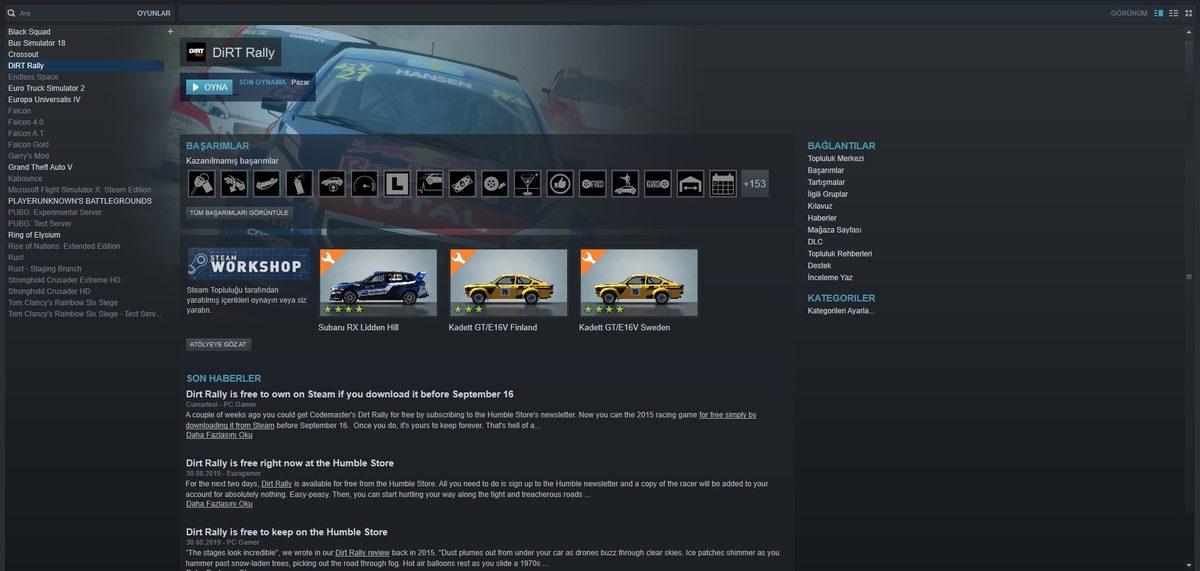Screen dimensions: 1200x571
Task: Switch to grid view icon
Action: coord(1187,13)
